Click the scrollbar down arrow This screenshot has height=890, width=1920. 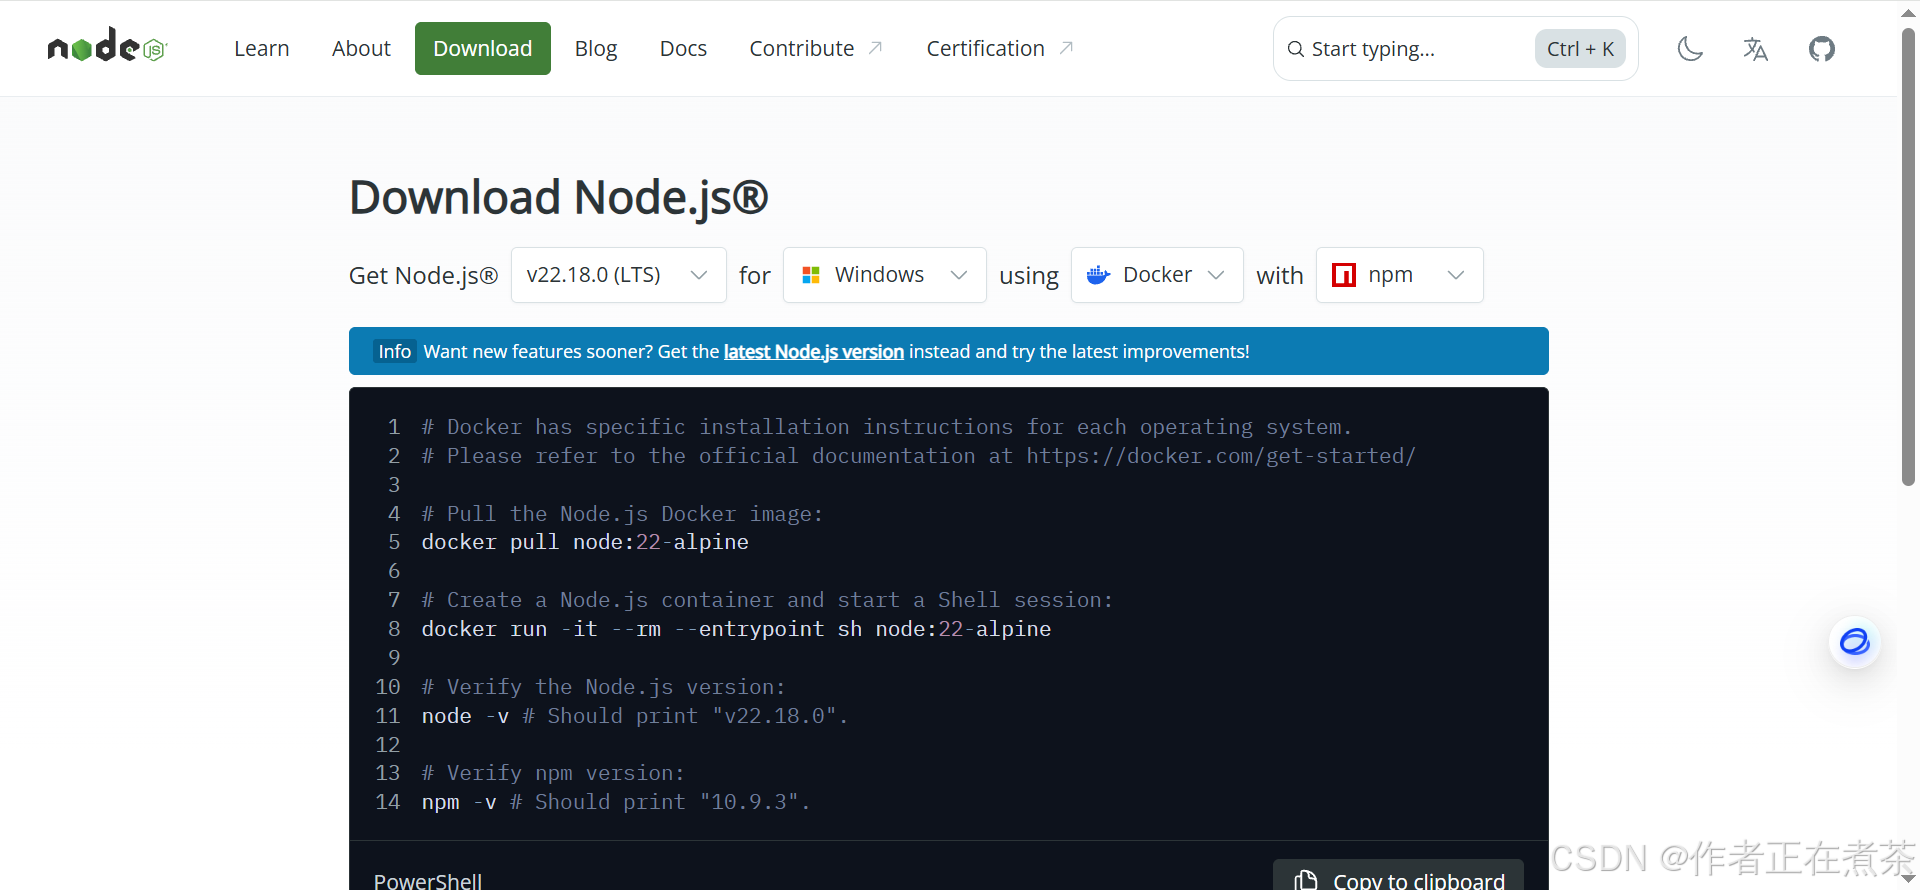(1908, 879)
